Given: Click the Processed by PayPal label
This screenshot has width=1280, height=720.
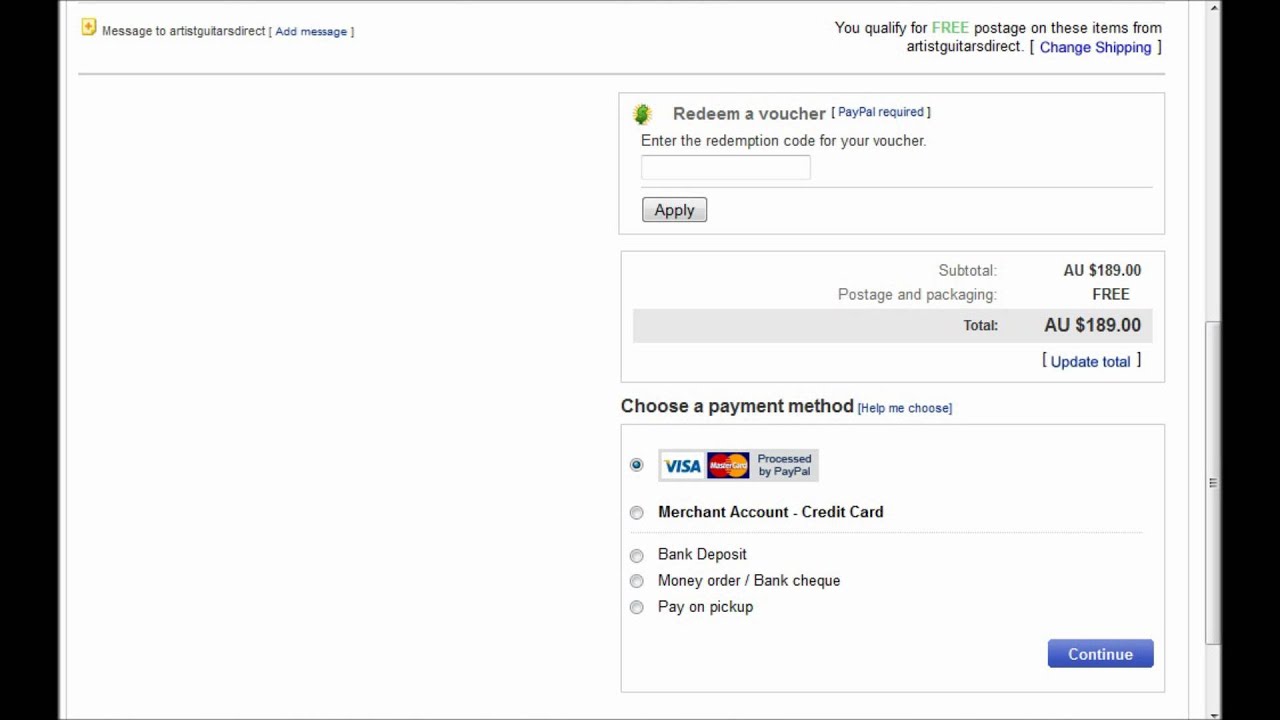Looking at the screenshot, I should [x=784, y=465].
